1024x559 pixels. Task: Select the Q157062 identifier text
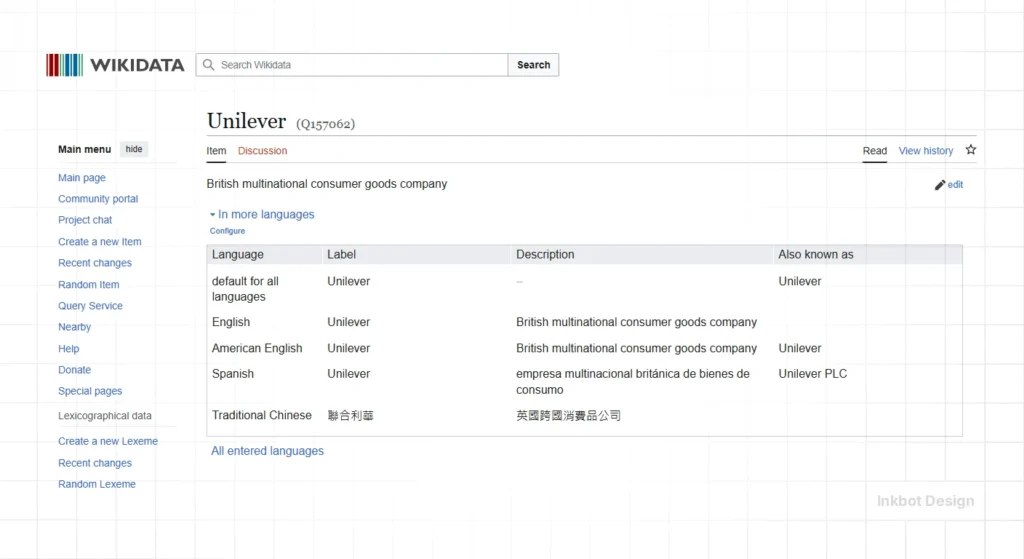(325, 123)
